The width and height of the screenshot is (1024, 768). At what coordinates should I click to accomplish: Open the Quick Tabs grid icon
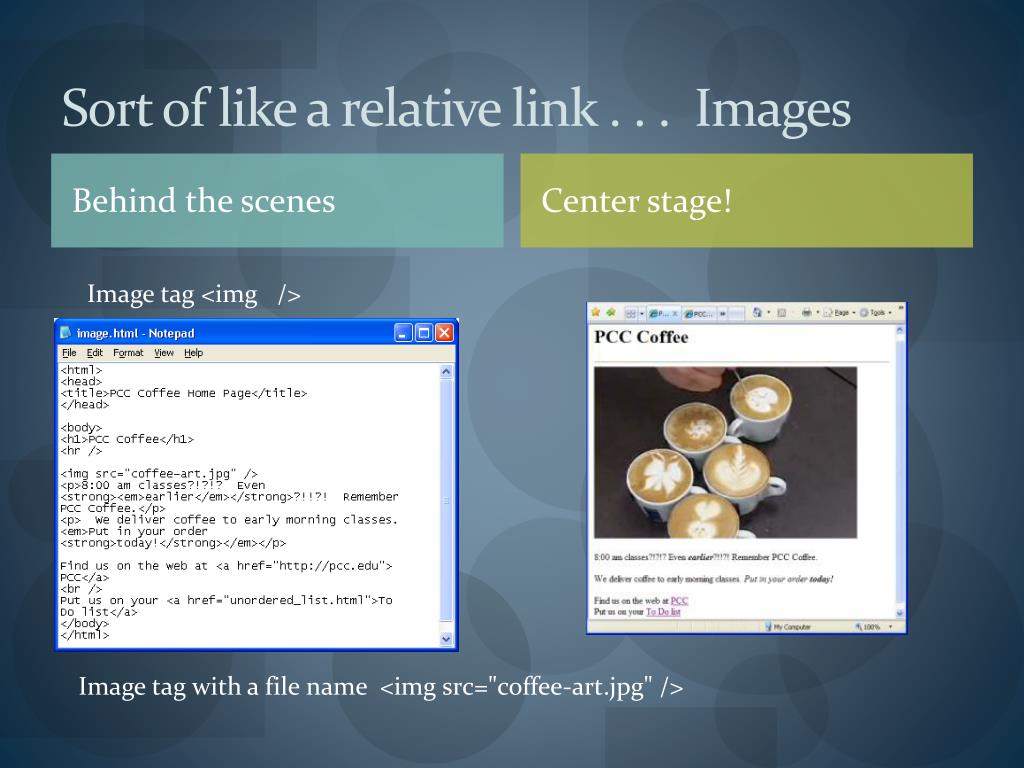[631, 313]
